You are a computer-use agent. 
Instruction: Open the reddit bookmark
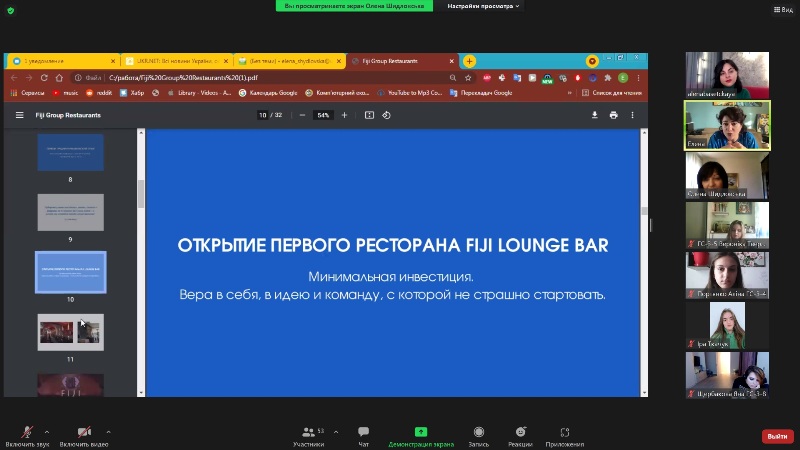pos(99,93)
